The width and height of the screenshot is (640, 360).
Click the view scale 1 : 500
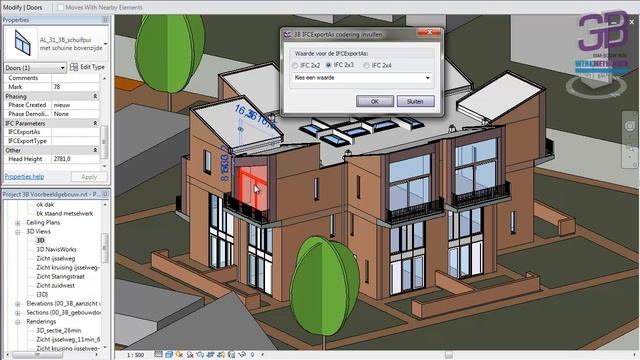[x=136, y=355]
